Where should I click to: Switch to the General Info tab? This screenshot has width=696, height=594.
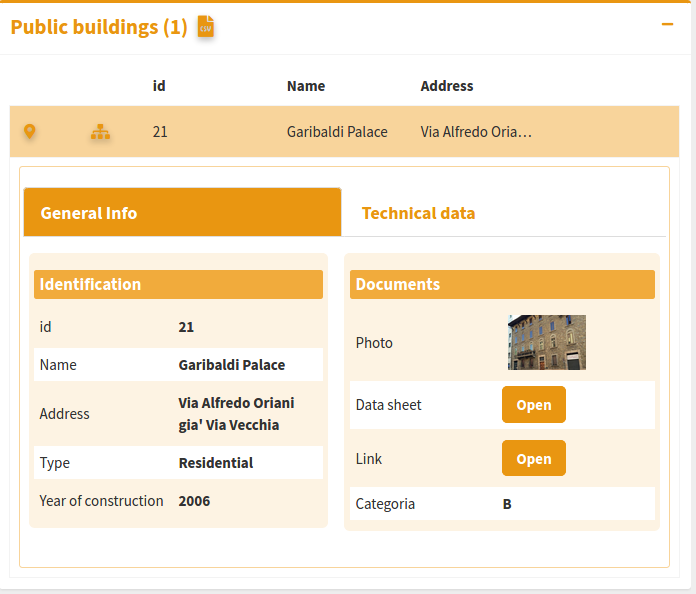pos(182,212)
